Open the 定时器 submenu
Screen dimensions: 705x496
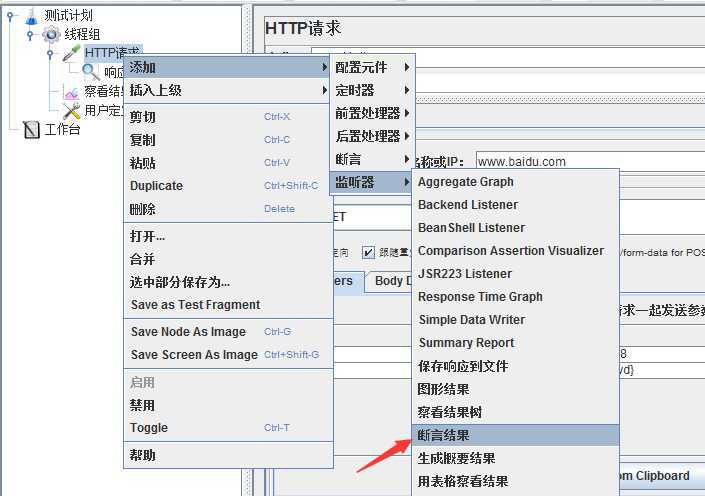tap(372, 90)
